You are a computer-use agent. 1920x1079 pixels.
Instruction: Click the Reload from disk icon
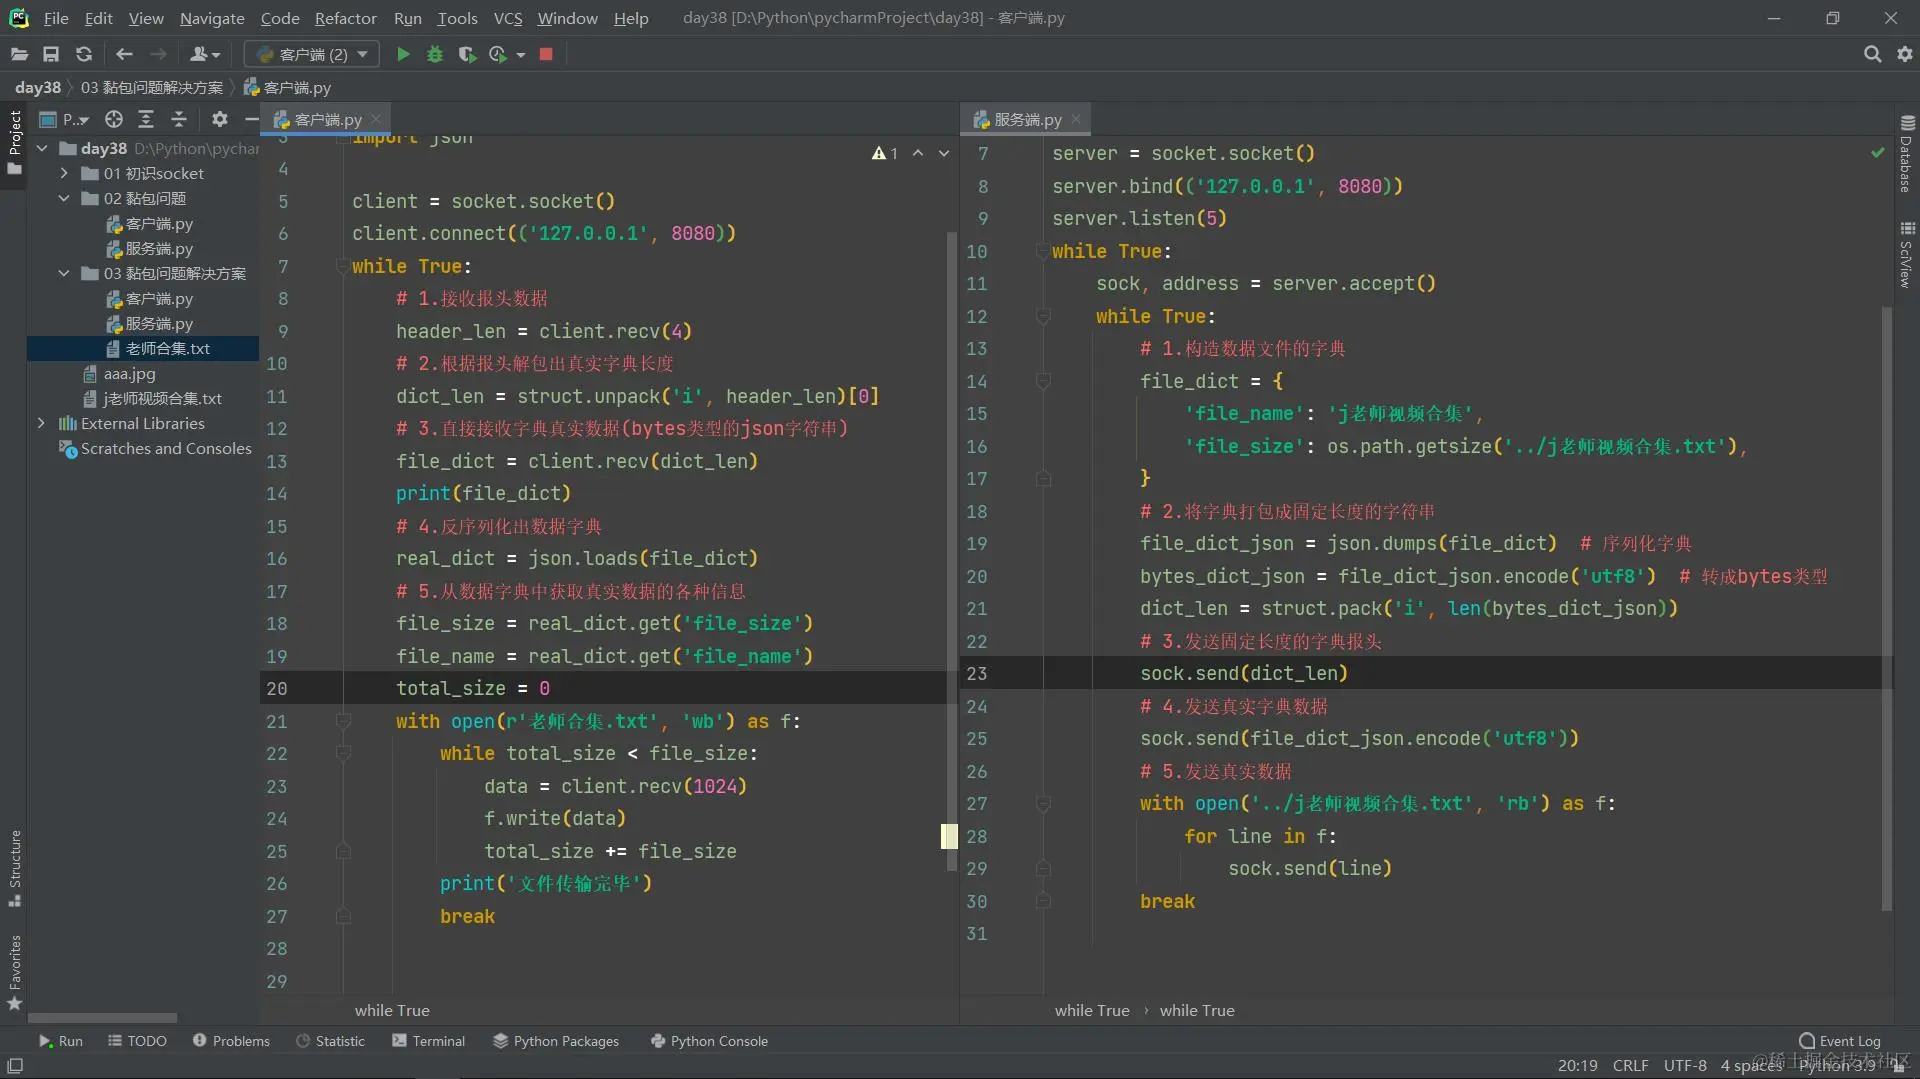84,54
